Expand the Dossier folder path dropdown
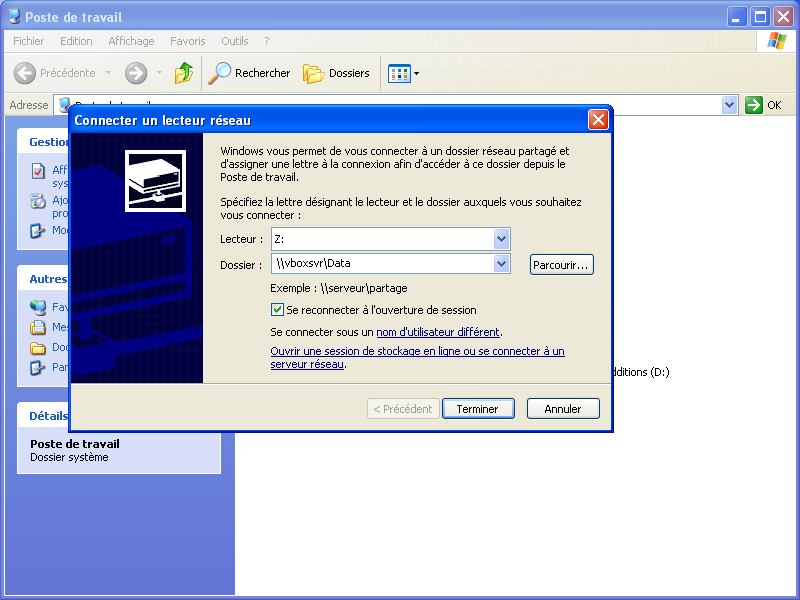 501,264
